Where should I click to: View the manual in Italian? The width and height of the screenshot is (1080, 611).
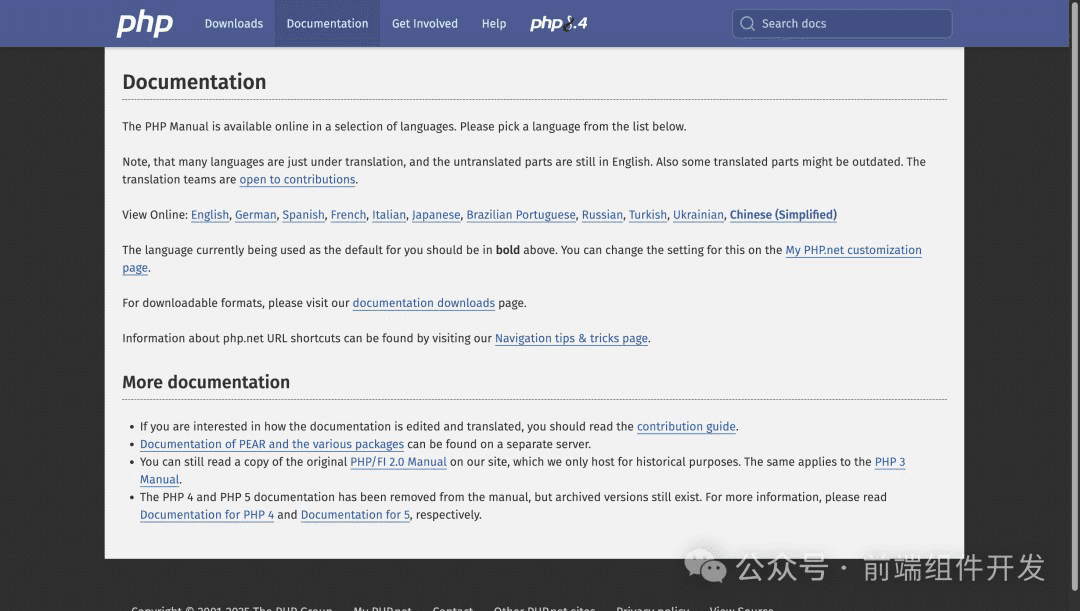coord(389,215)
